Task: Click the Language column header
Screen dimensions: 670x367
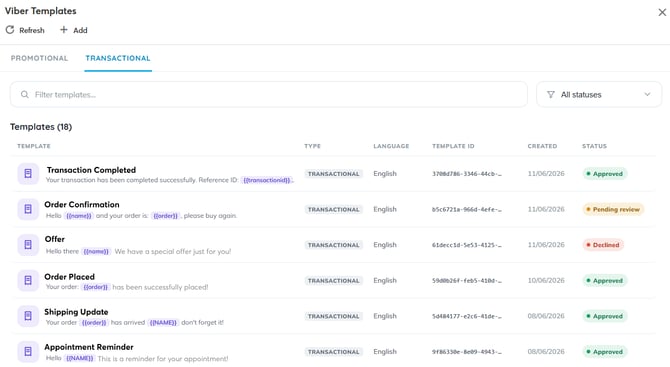Action: [391, 146]
